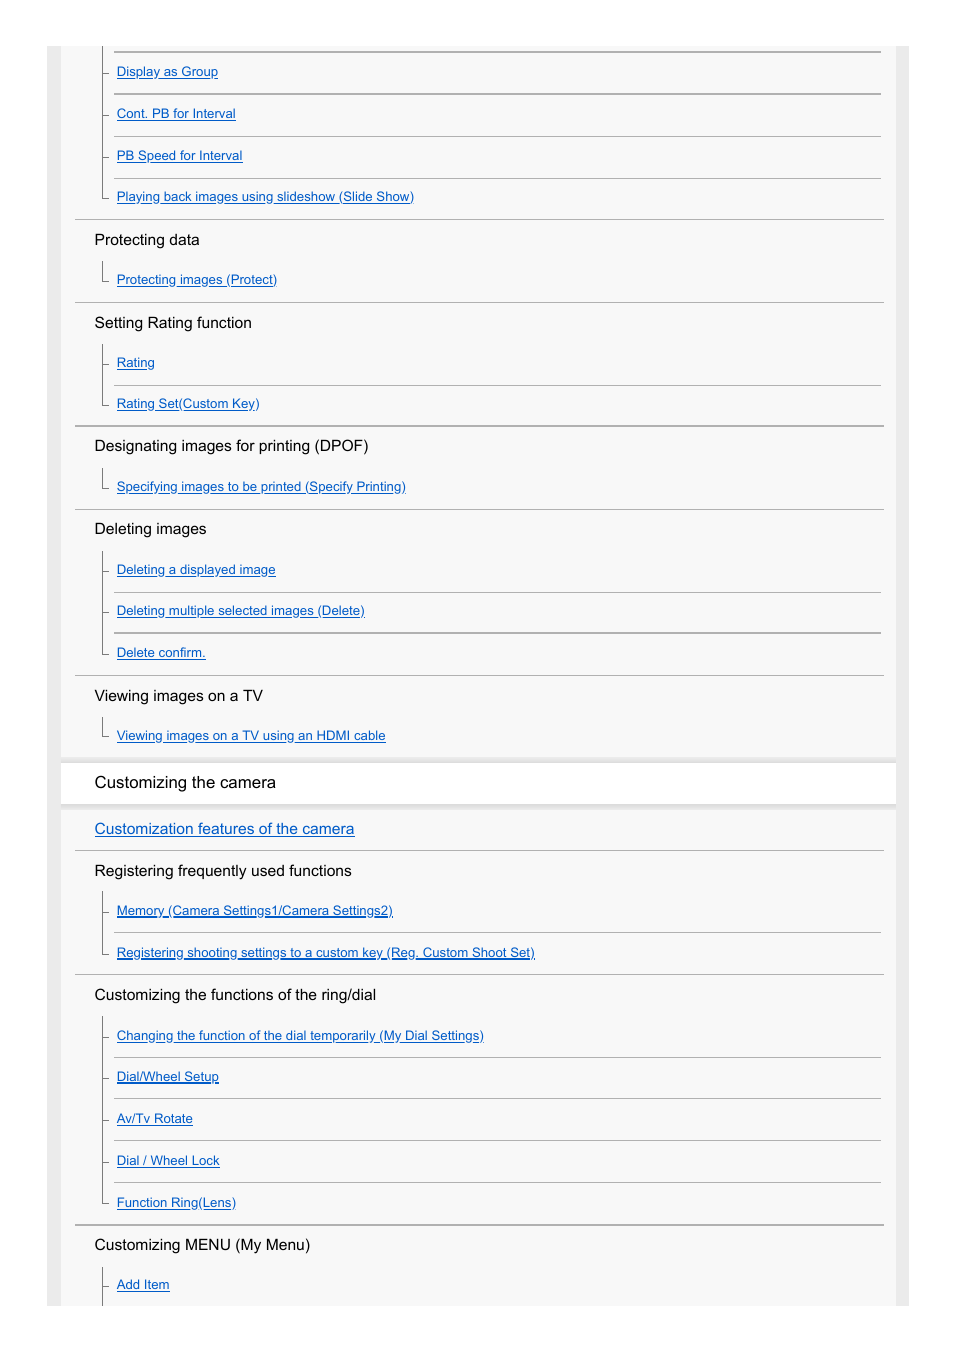Open Rating Set(Custom Key) link
Viewport: 954px width, 1350px height.
[188, 404]
